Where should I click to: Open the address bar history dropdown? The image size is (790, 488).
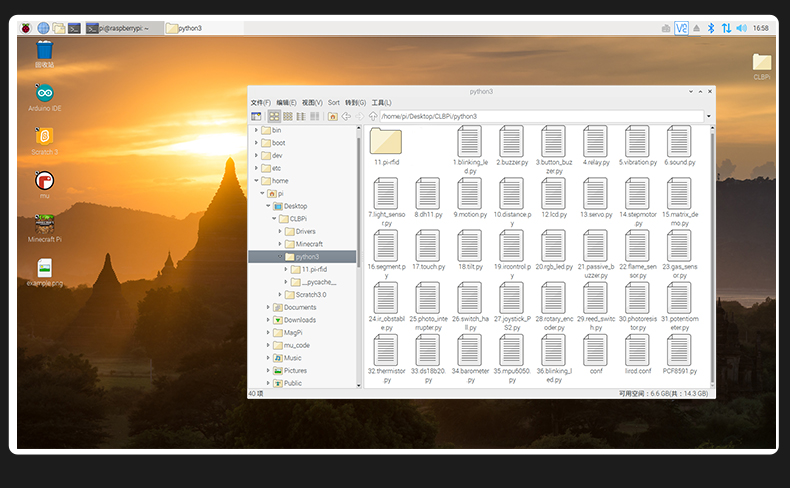coord(709,116)
